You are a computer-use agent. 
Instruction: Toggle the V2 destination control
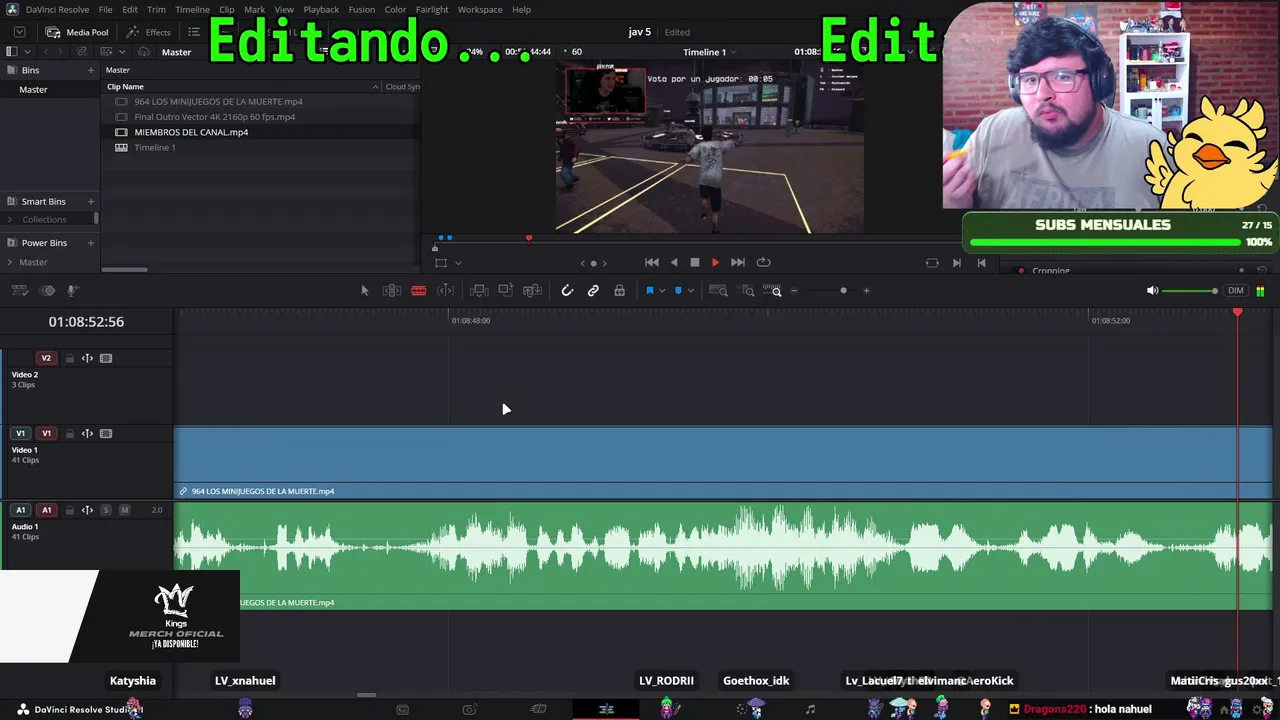(46, 358)
